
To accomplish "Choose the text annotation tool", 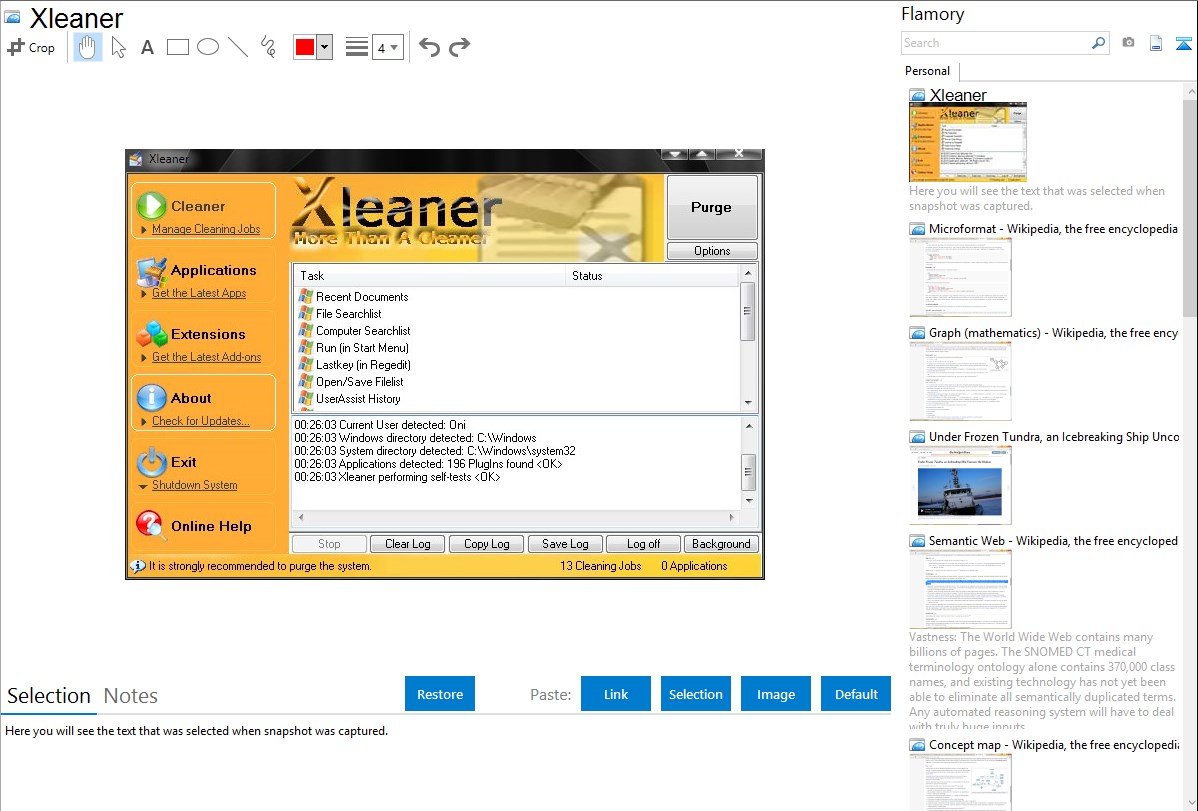I will click(x=147, y=47).
